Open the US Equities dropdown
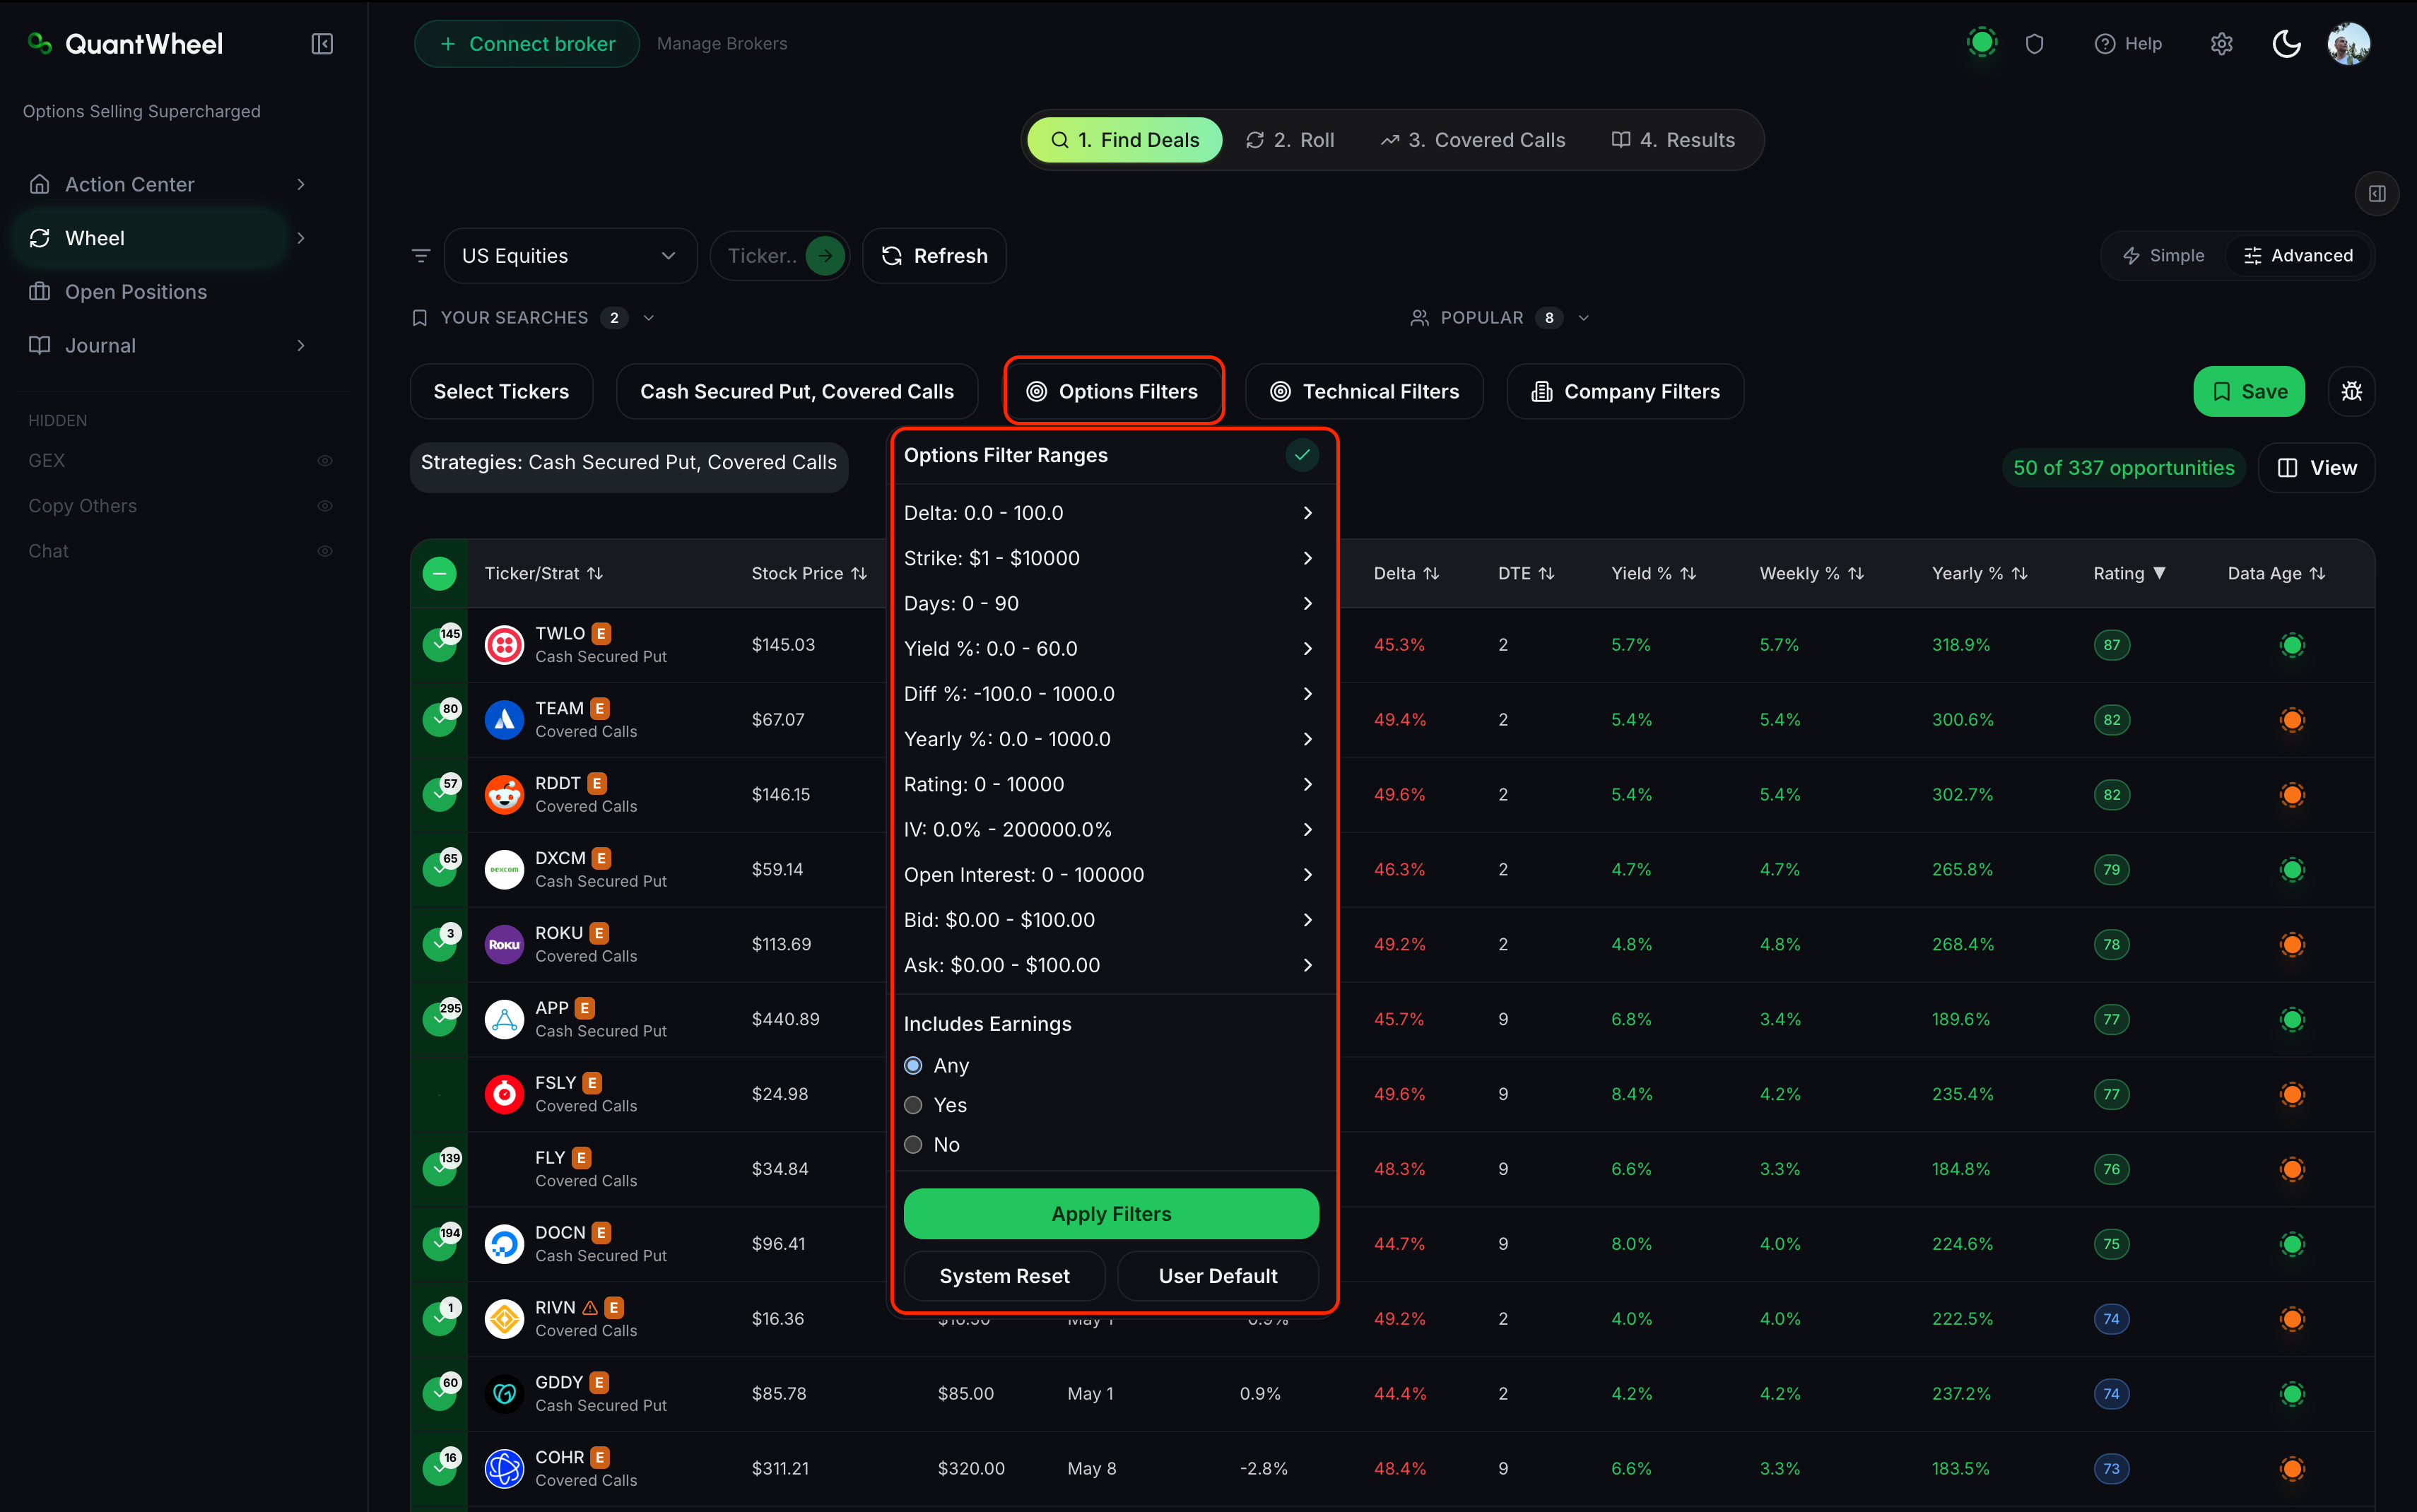Viewport: 2417px width, 1512px height. coord(569,256)
